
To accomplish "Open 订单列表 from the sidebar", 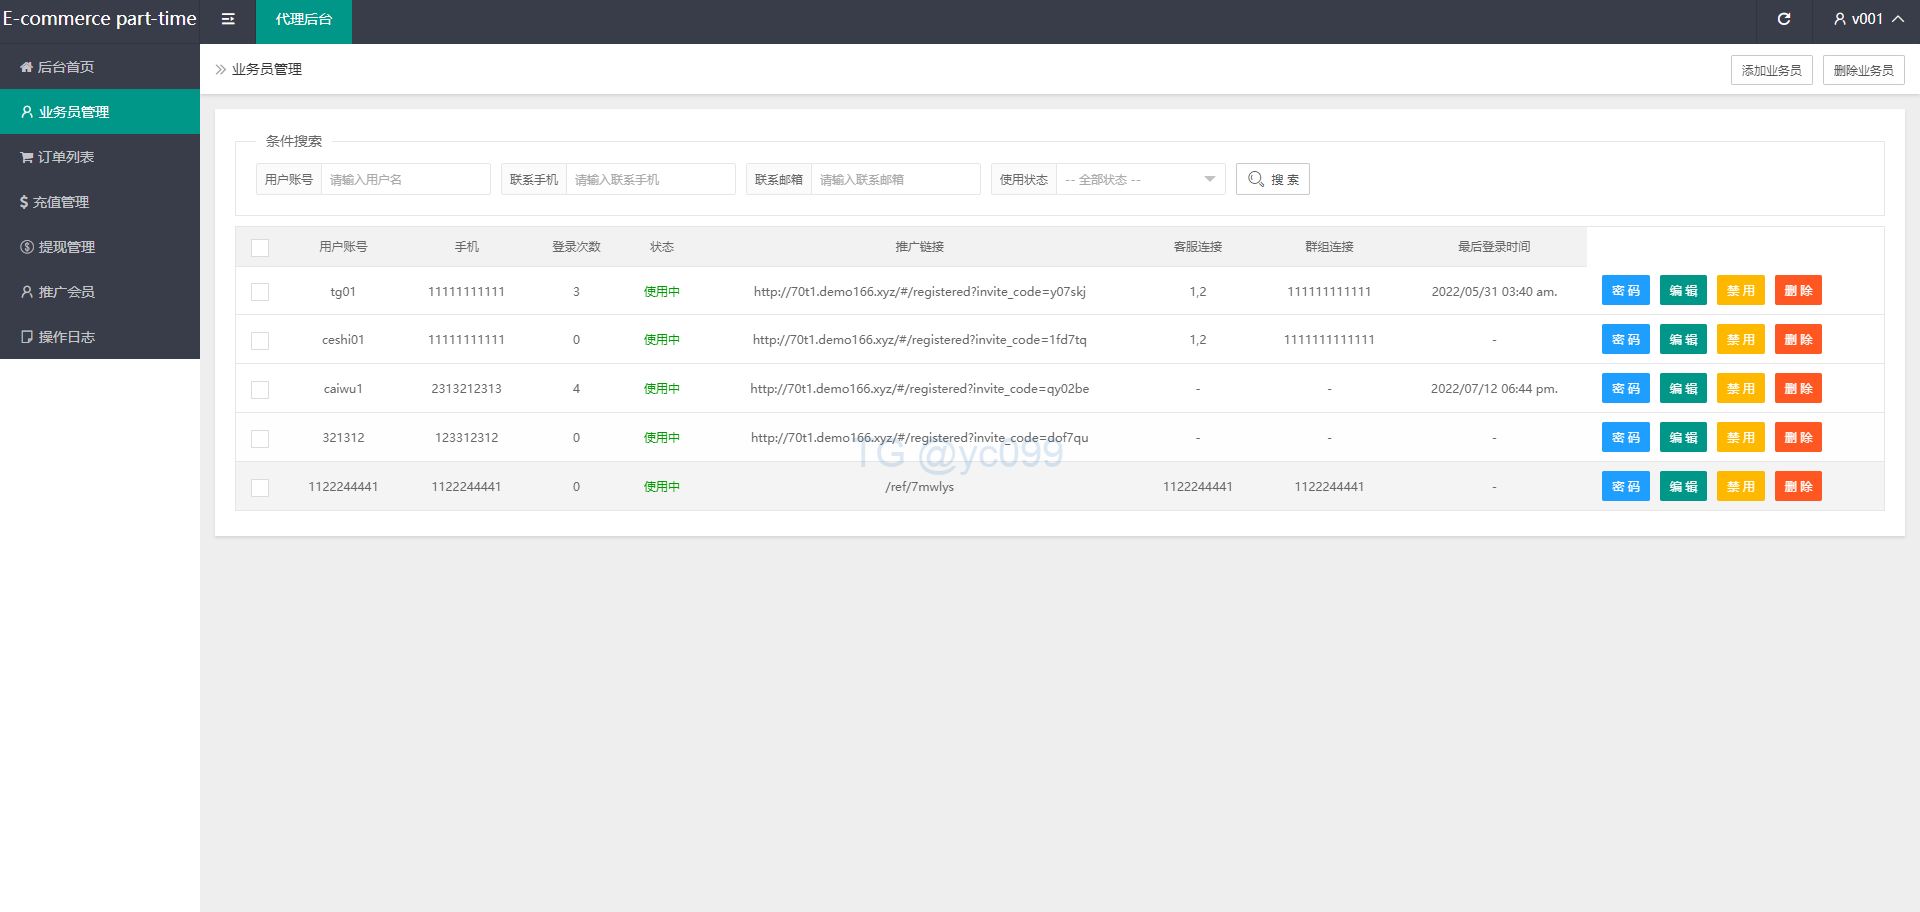I will pos(66,157).
